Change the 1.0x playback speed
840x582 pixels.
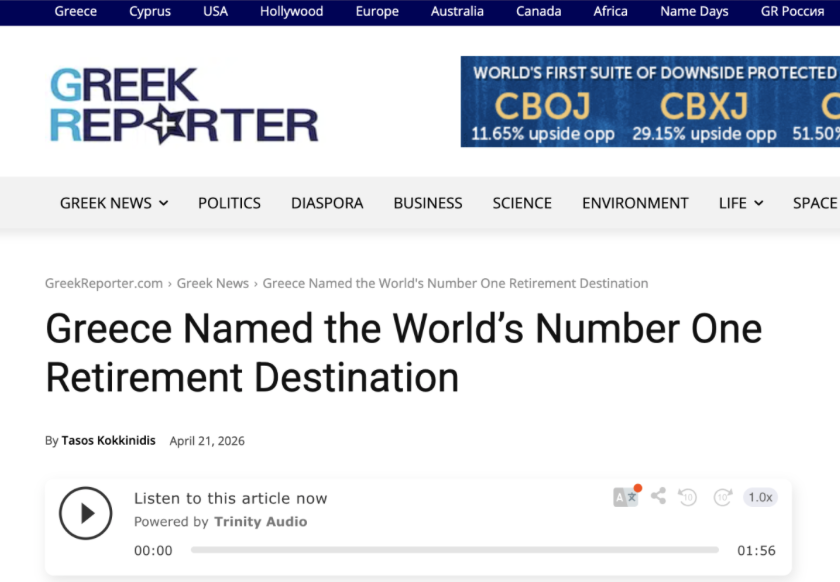760,497
